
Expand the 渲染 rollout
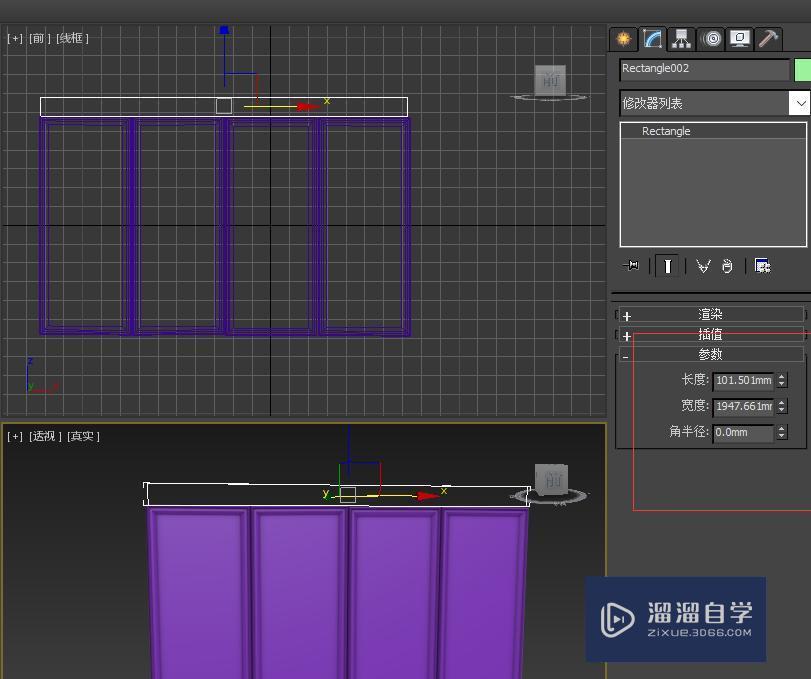pos(710,313)
